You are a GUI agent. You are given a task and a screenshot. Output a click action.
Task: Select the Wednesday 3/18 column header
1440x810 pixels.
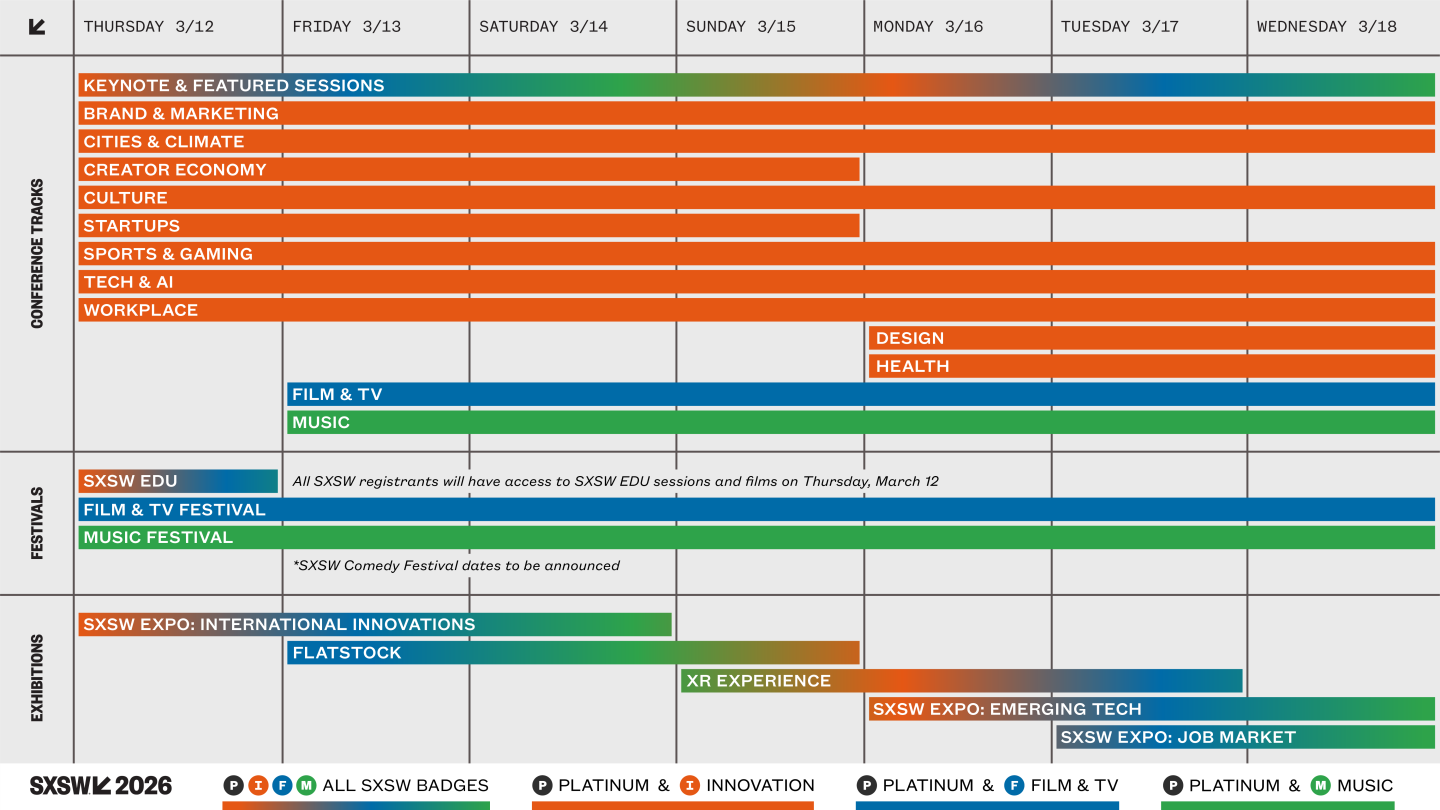1327,27
